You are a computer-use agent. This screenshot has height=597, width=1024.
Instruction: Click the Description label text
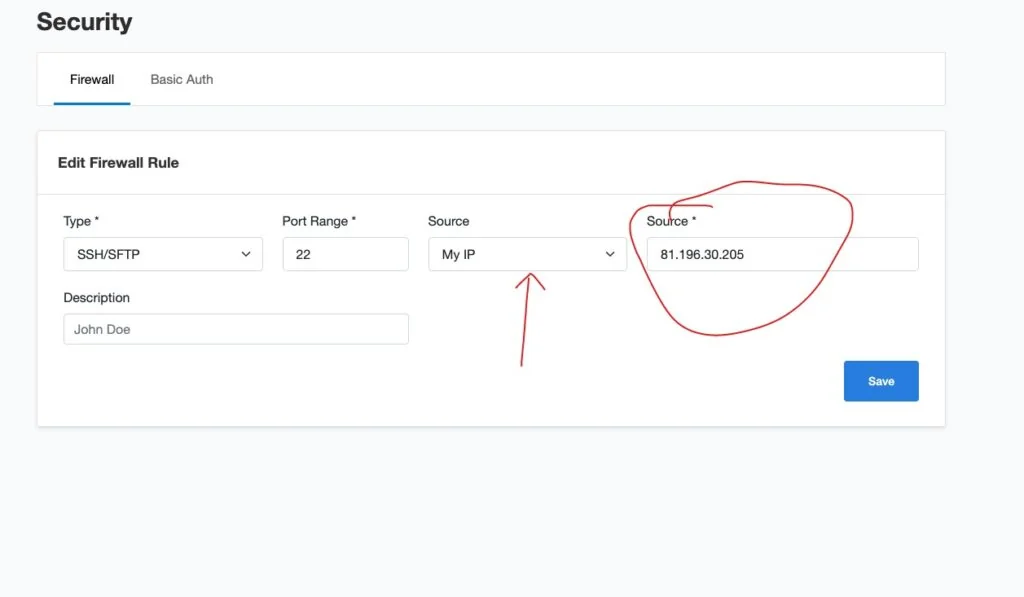[97, 297]
